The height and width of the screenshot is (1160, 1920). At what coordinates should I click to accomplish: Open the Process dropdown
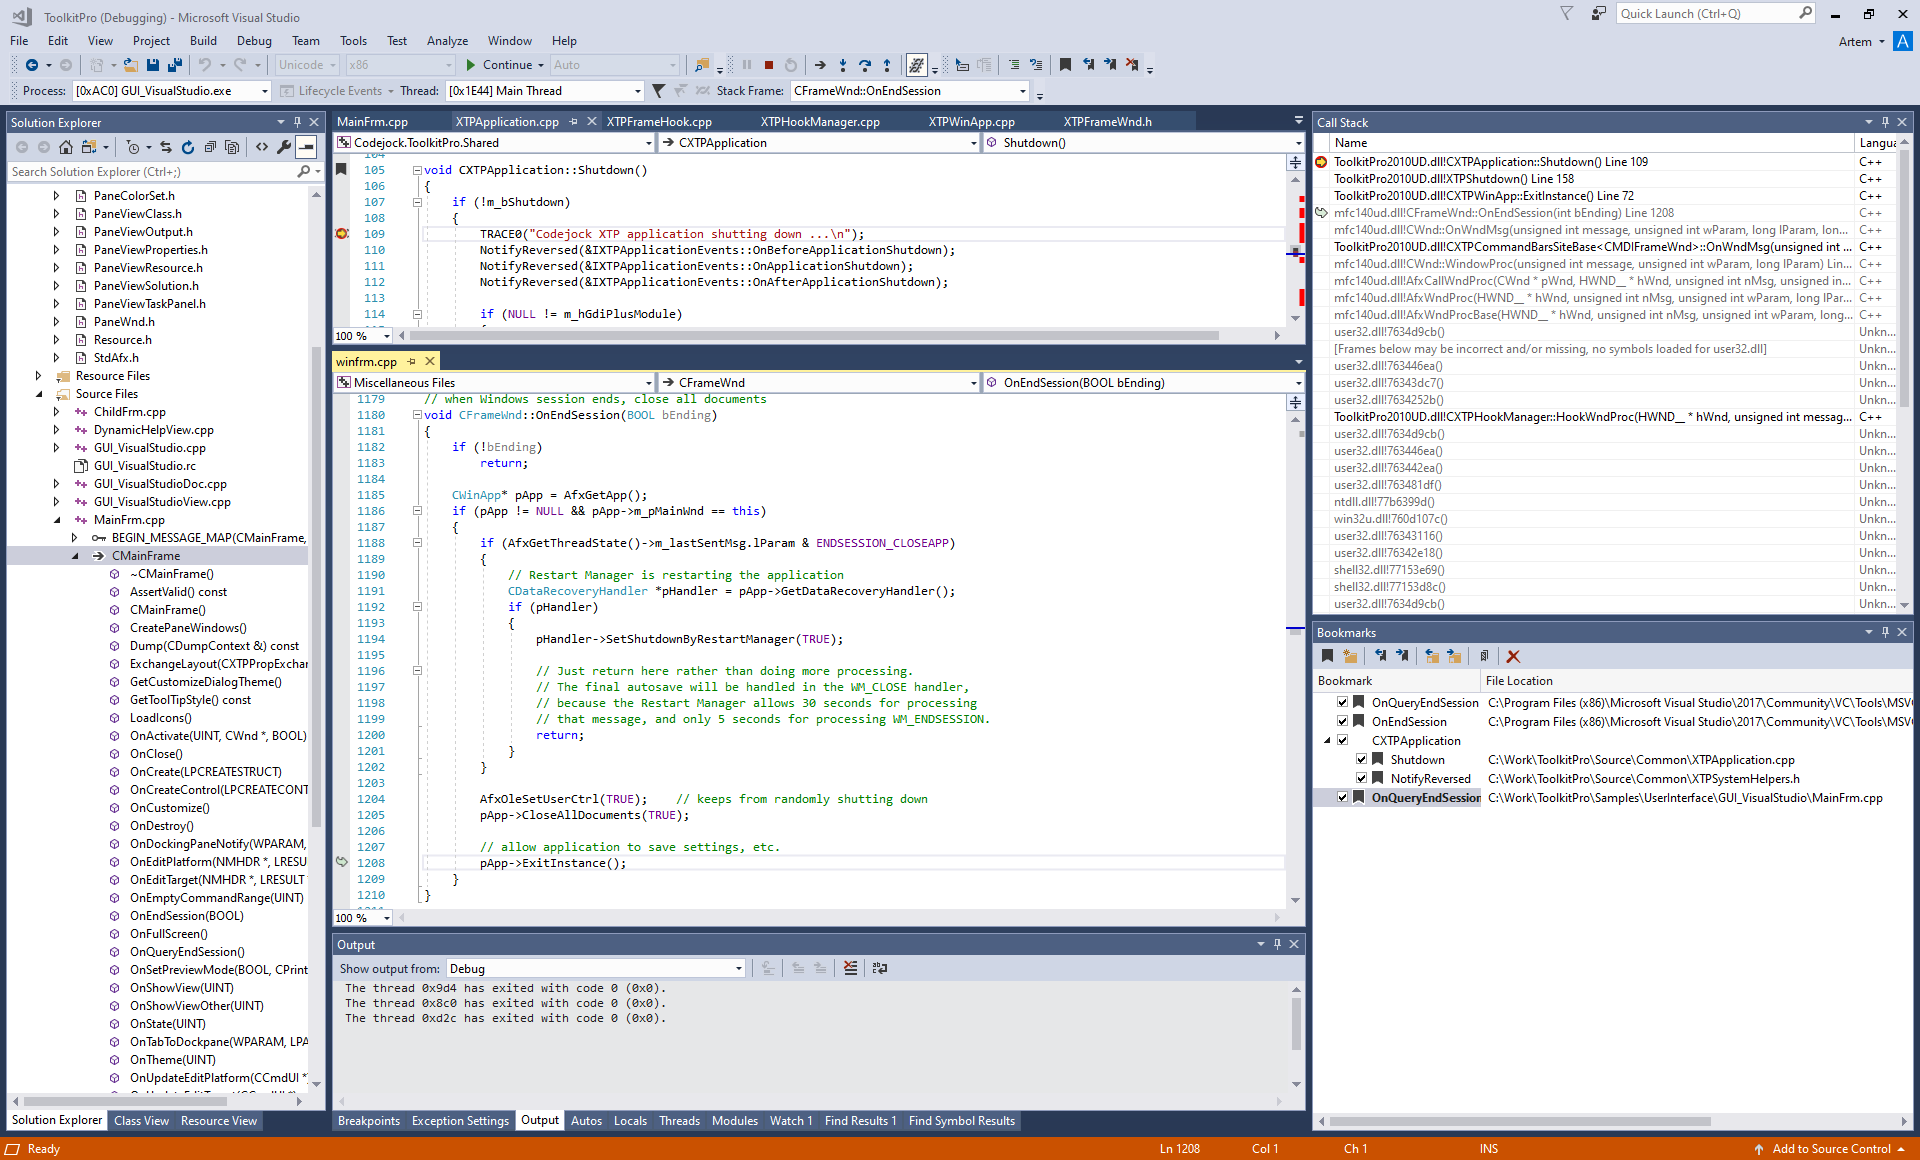pos(265,91)
